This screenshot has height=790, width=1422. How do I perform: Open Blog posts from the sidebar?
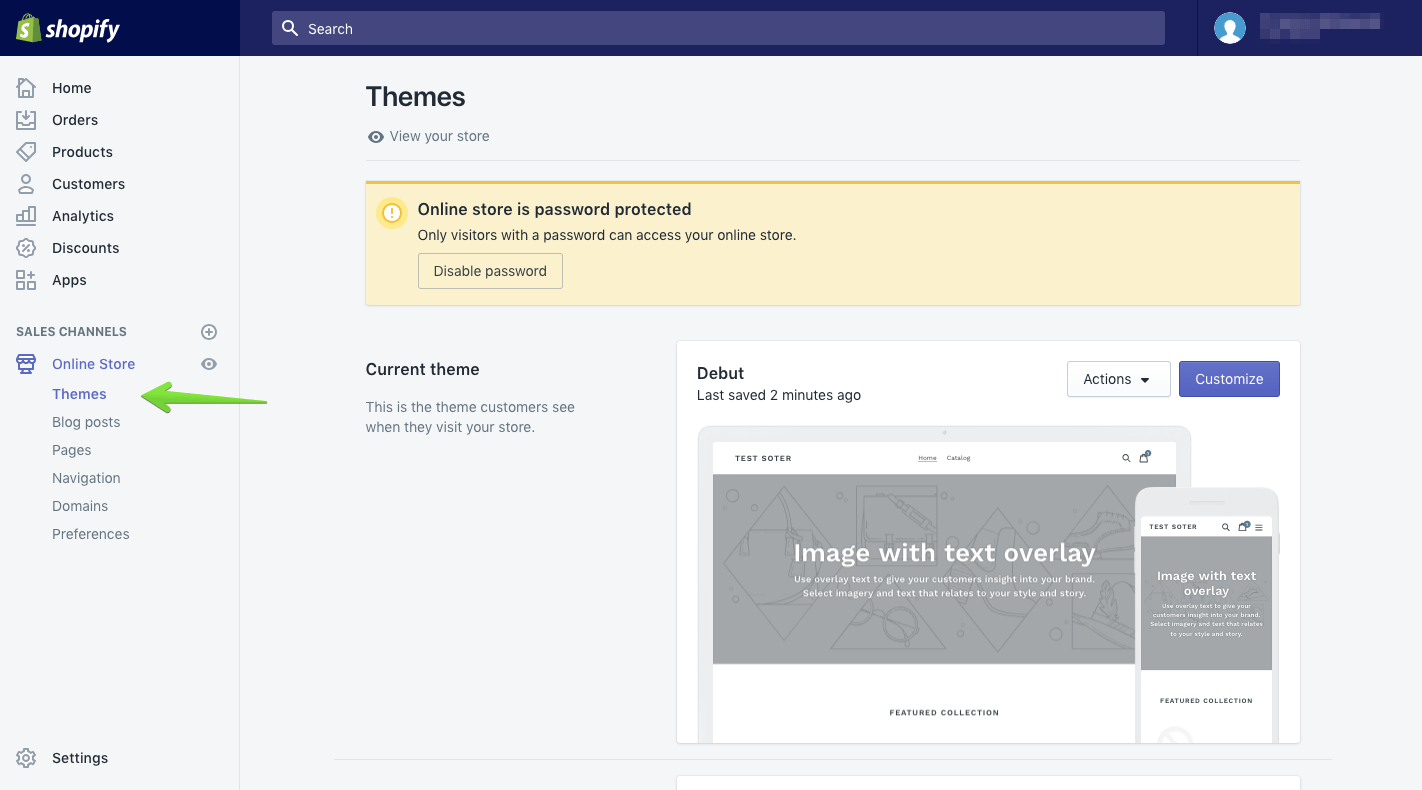(x=86, y=421)
